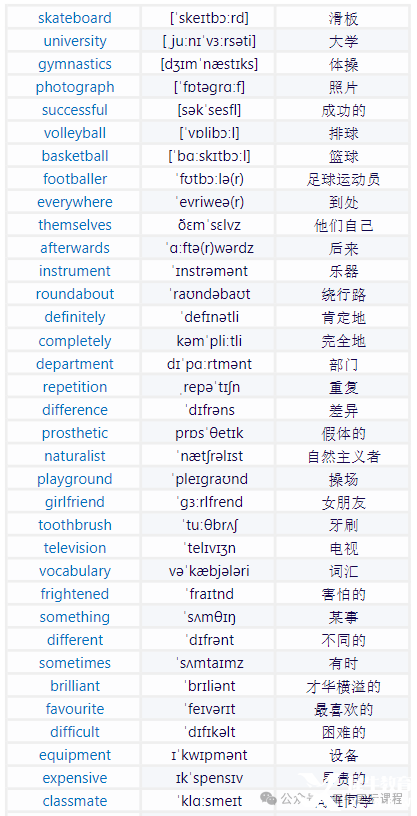Open the 'volleyball' word entry

pos(74,133)
